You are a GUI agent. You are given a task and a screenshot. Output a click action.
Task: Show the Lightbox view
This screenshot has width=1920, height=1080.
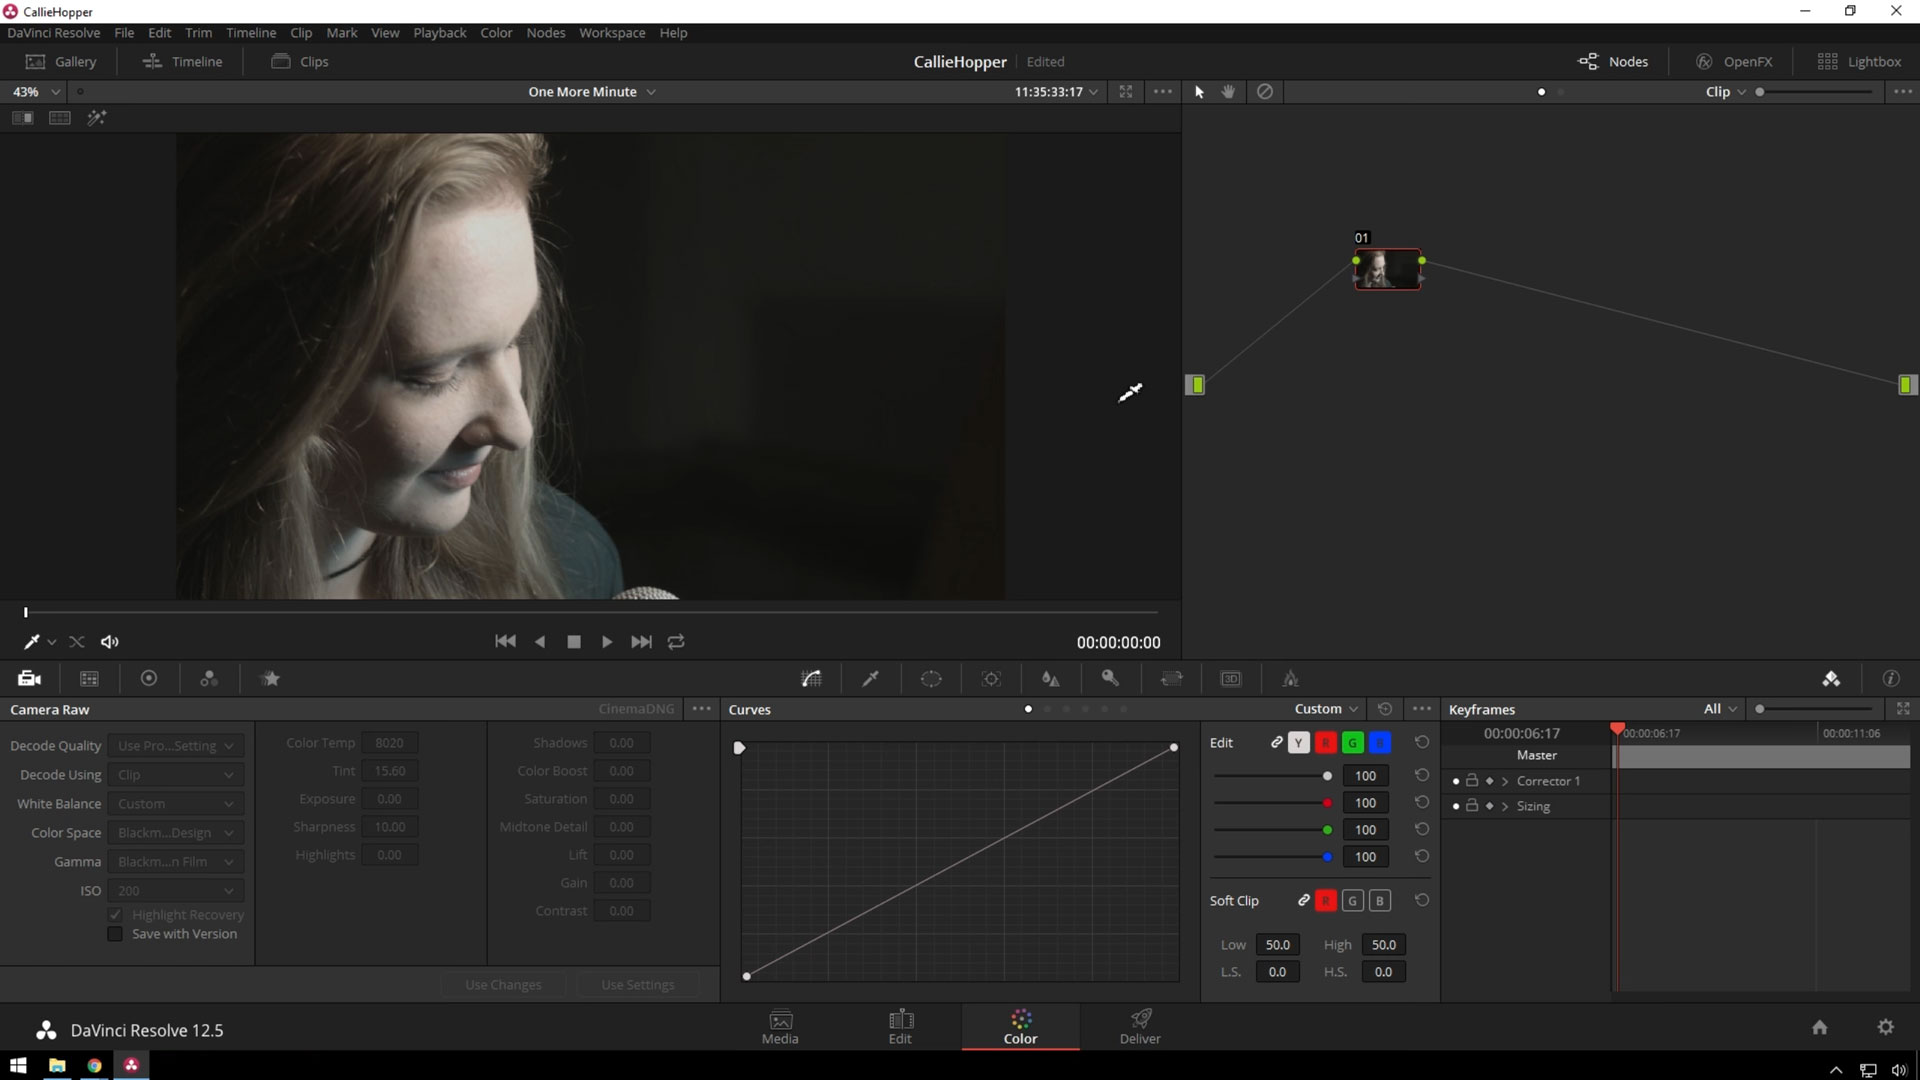1859,62
